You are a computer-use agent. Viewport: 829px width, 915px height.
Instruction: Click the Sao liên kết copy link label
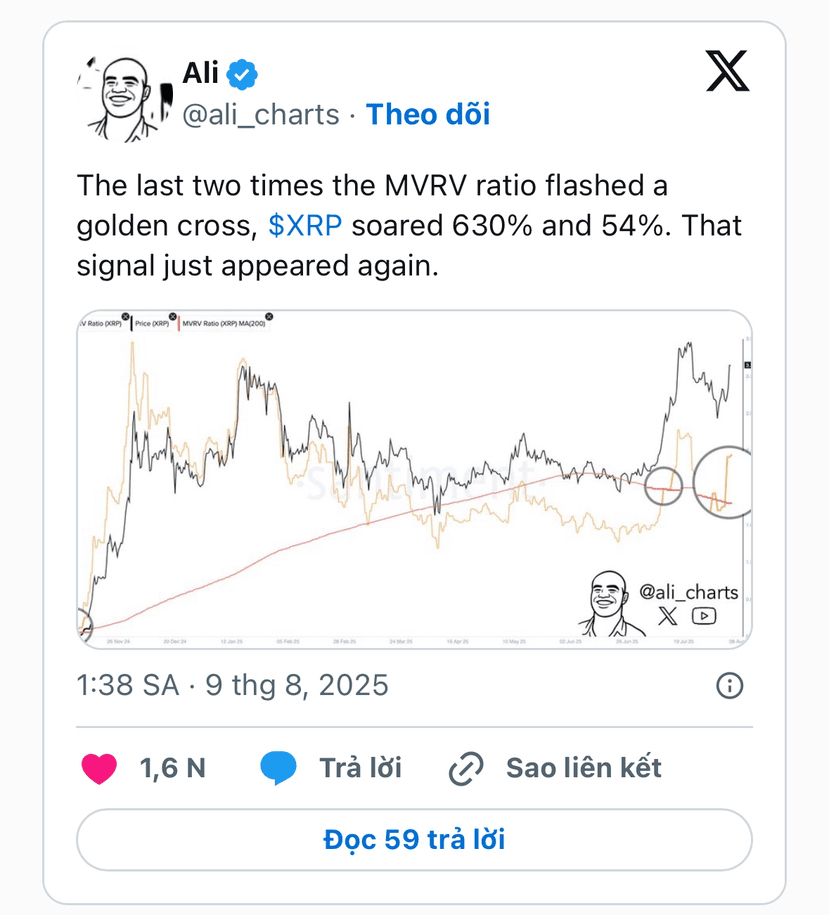pos(583,768)
